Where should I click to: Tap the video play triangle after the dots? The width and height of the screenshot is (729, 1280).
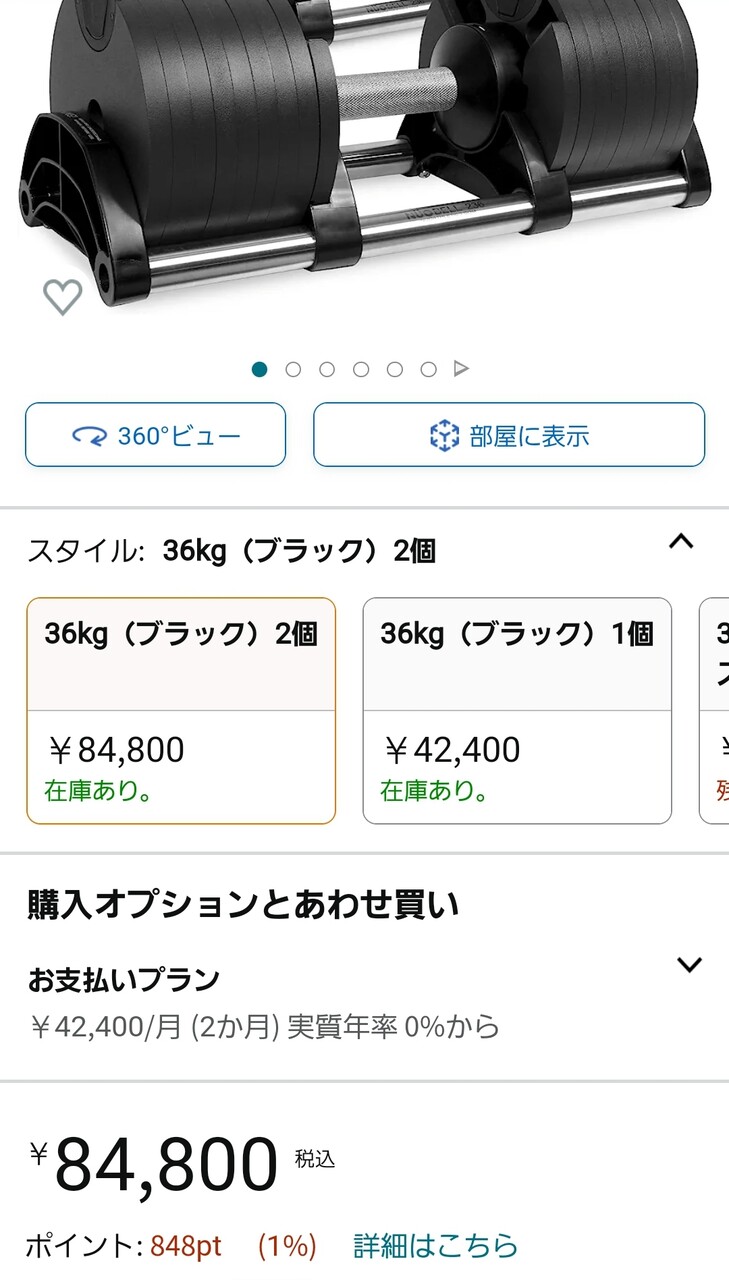coord(461,369)
